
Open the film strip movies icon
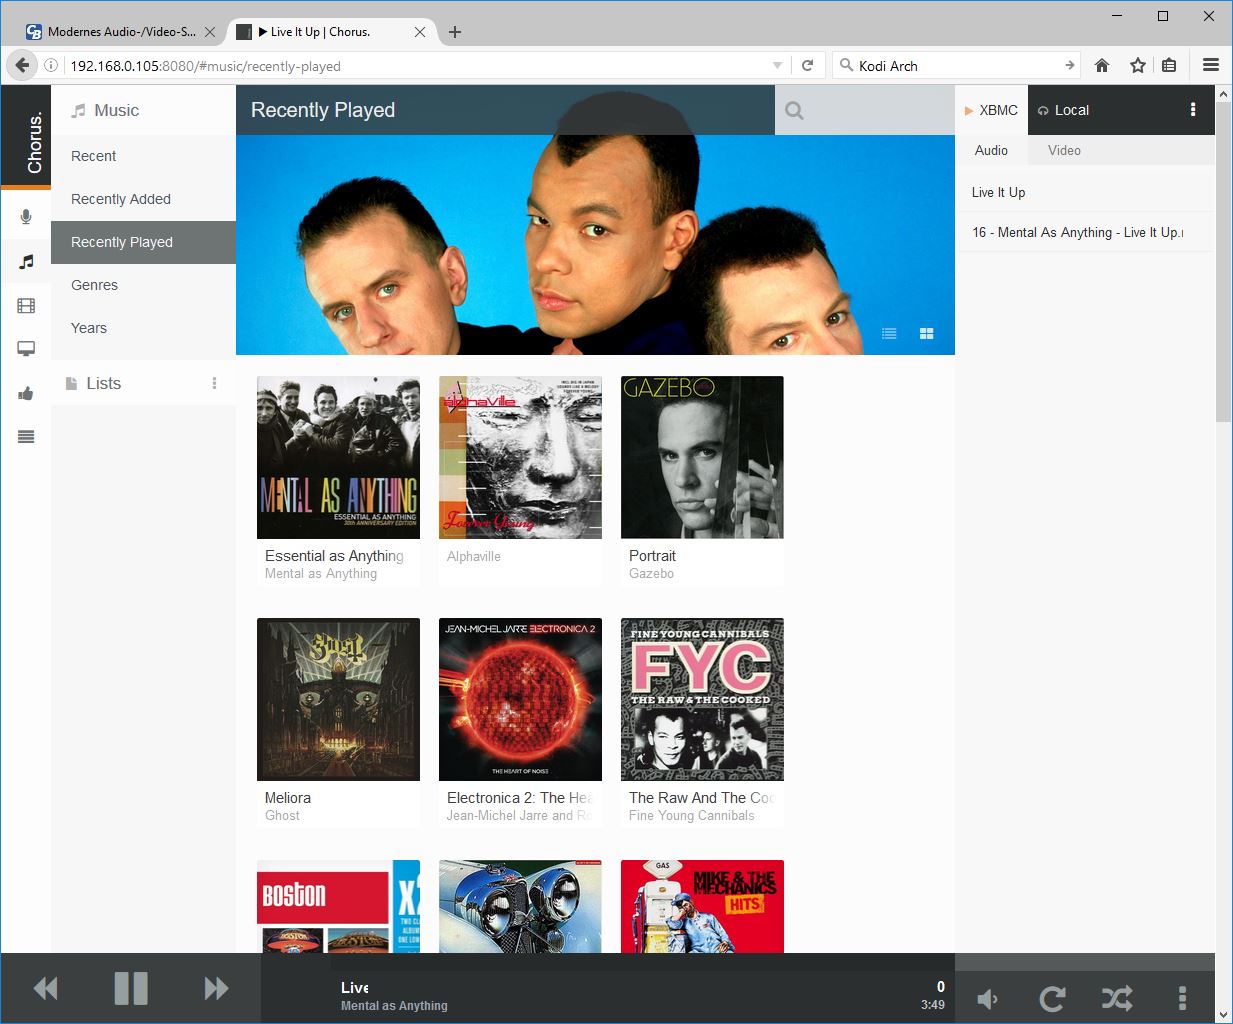(x=26, y=306)
